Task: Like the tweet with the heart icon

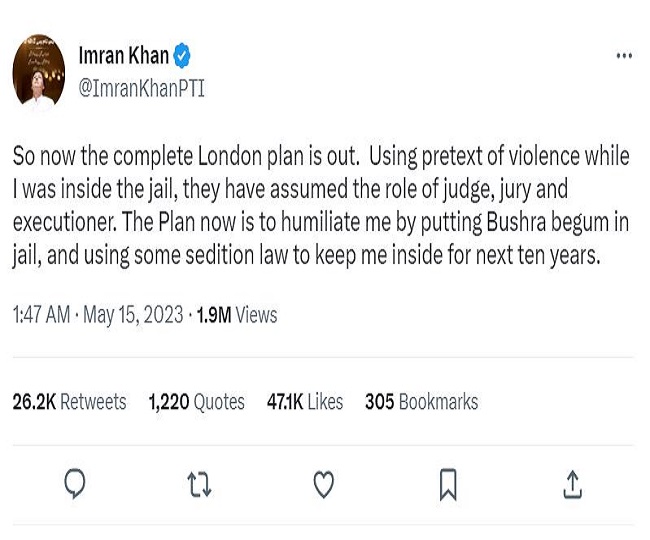Action: pos(324,485)
